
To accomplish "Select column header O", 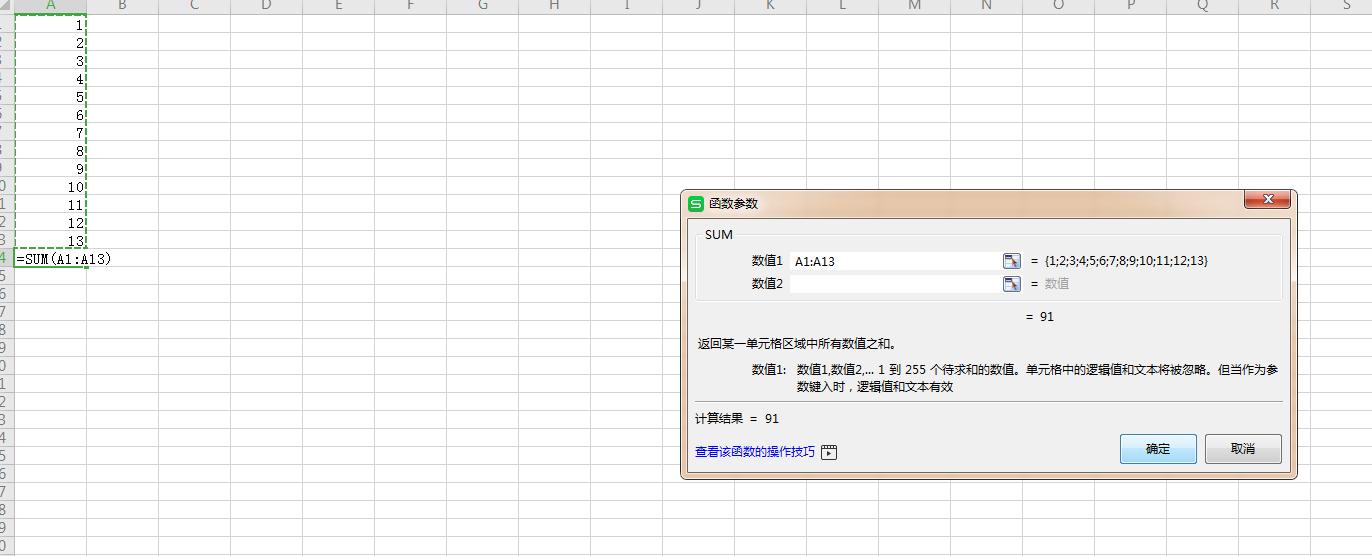I will click(1058, 6).
